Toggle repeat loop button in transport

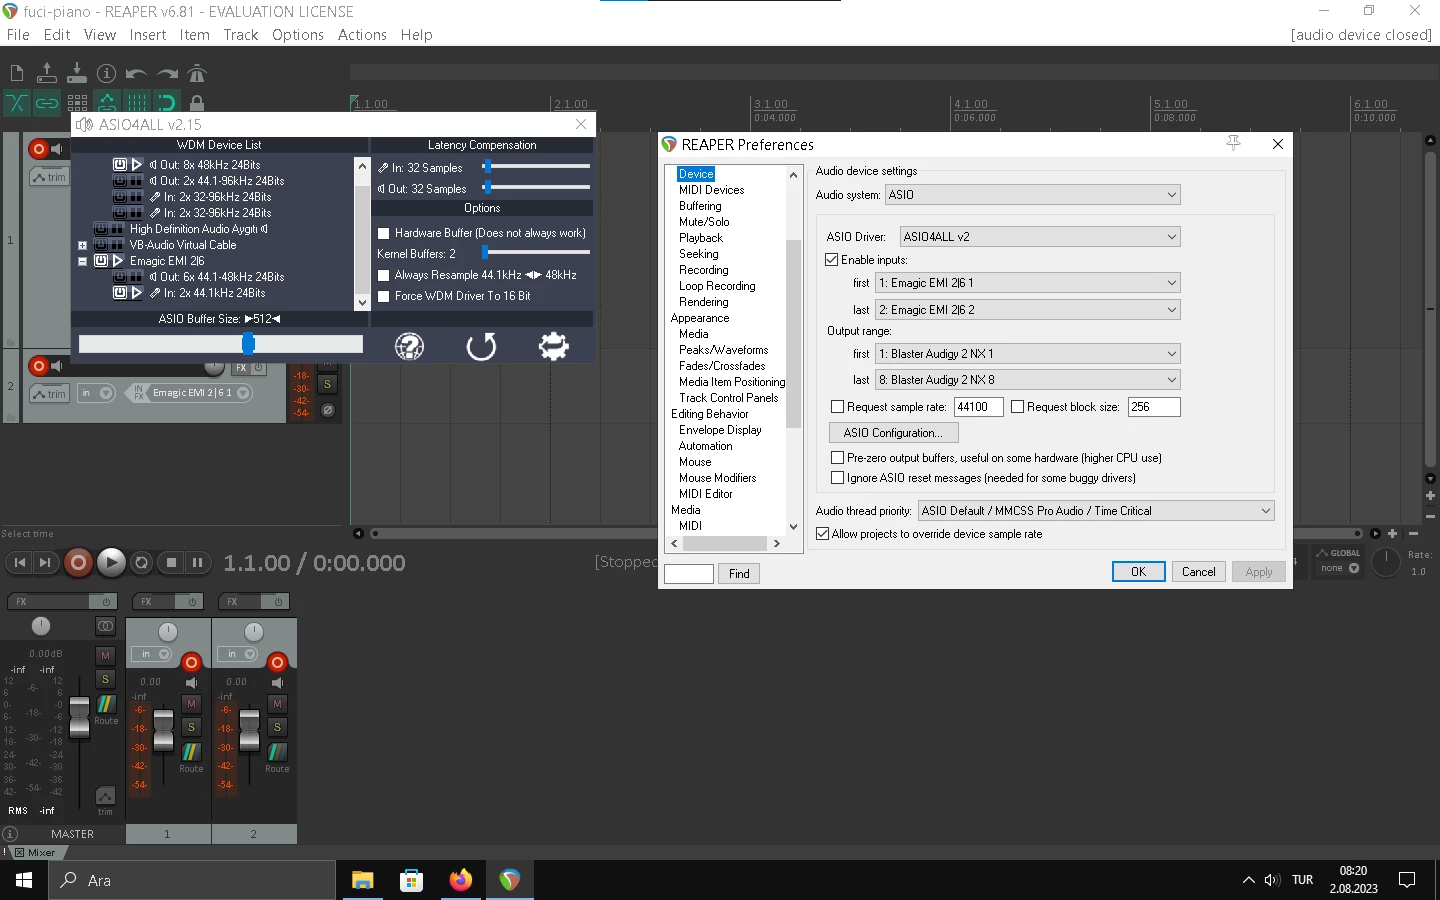[x=142, y=563]
